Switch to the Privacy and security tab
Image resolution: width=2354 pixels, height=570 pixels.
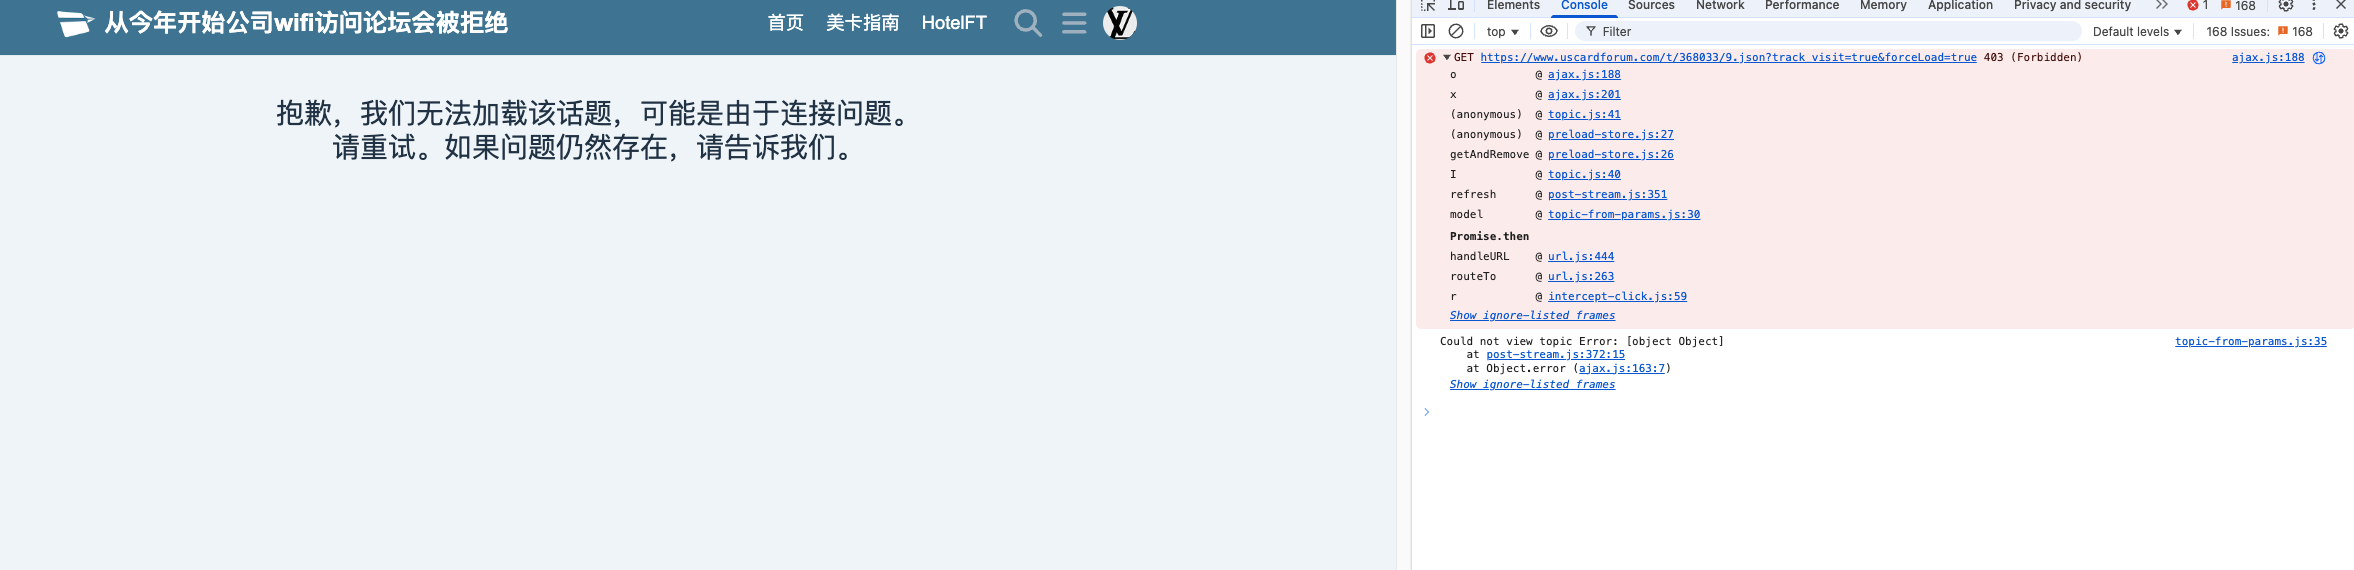[x=2072, y=5]
